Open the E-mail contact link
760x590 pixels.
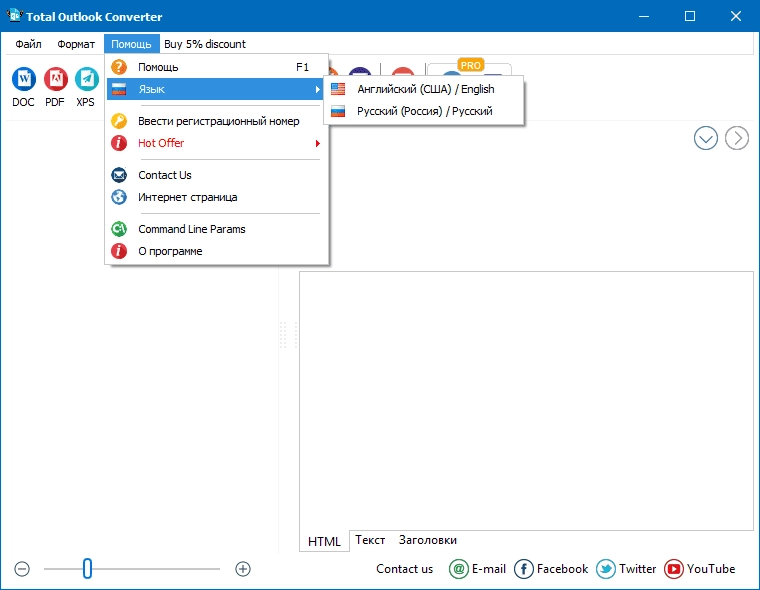point(477,569)
